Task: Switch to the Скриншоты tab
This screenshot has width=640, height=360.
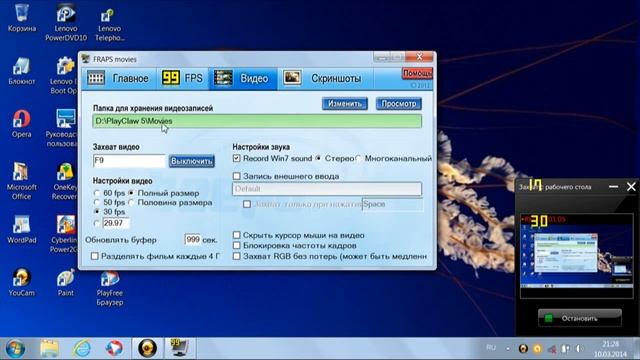Action: tap(325, 78)
